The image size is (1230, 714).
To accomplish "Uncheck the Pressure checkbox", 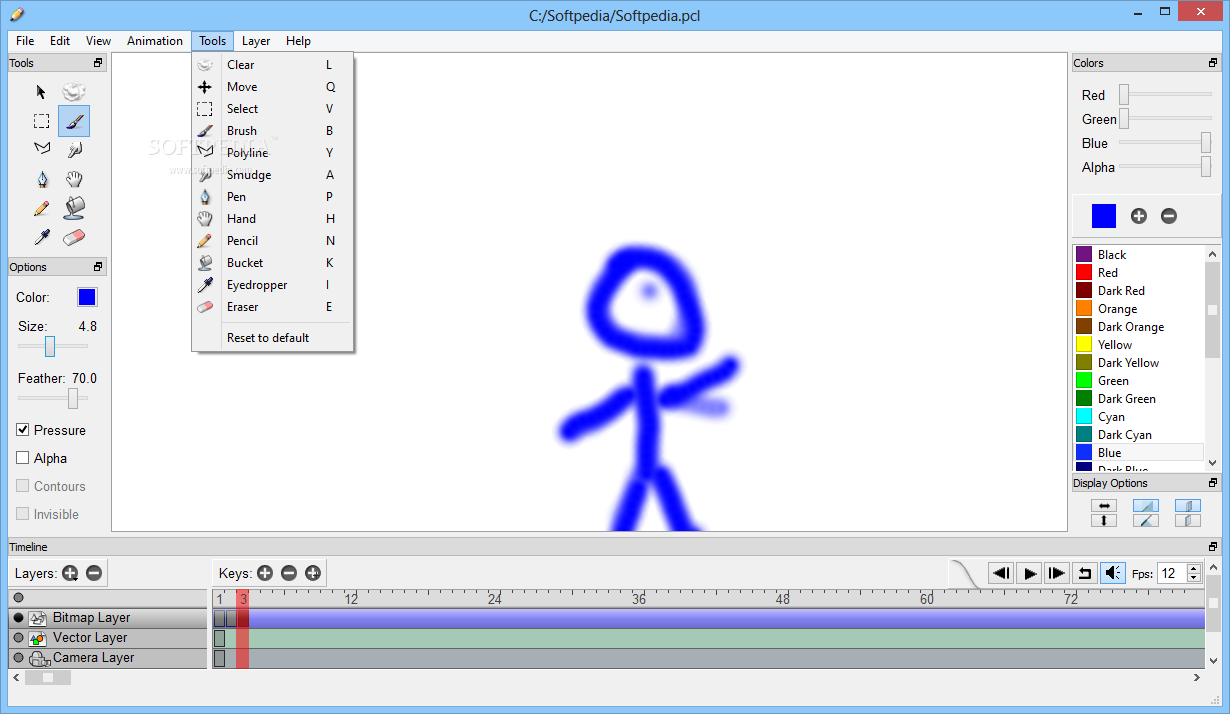I will click(x=23, y=430).
